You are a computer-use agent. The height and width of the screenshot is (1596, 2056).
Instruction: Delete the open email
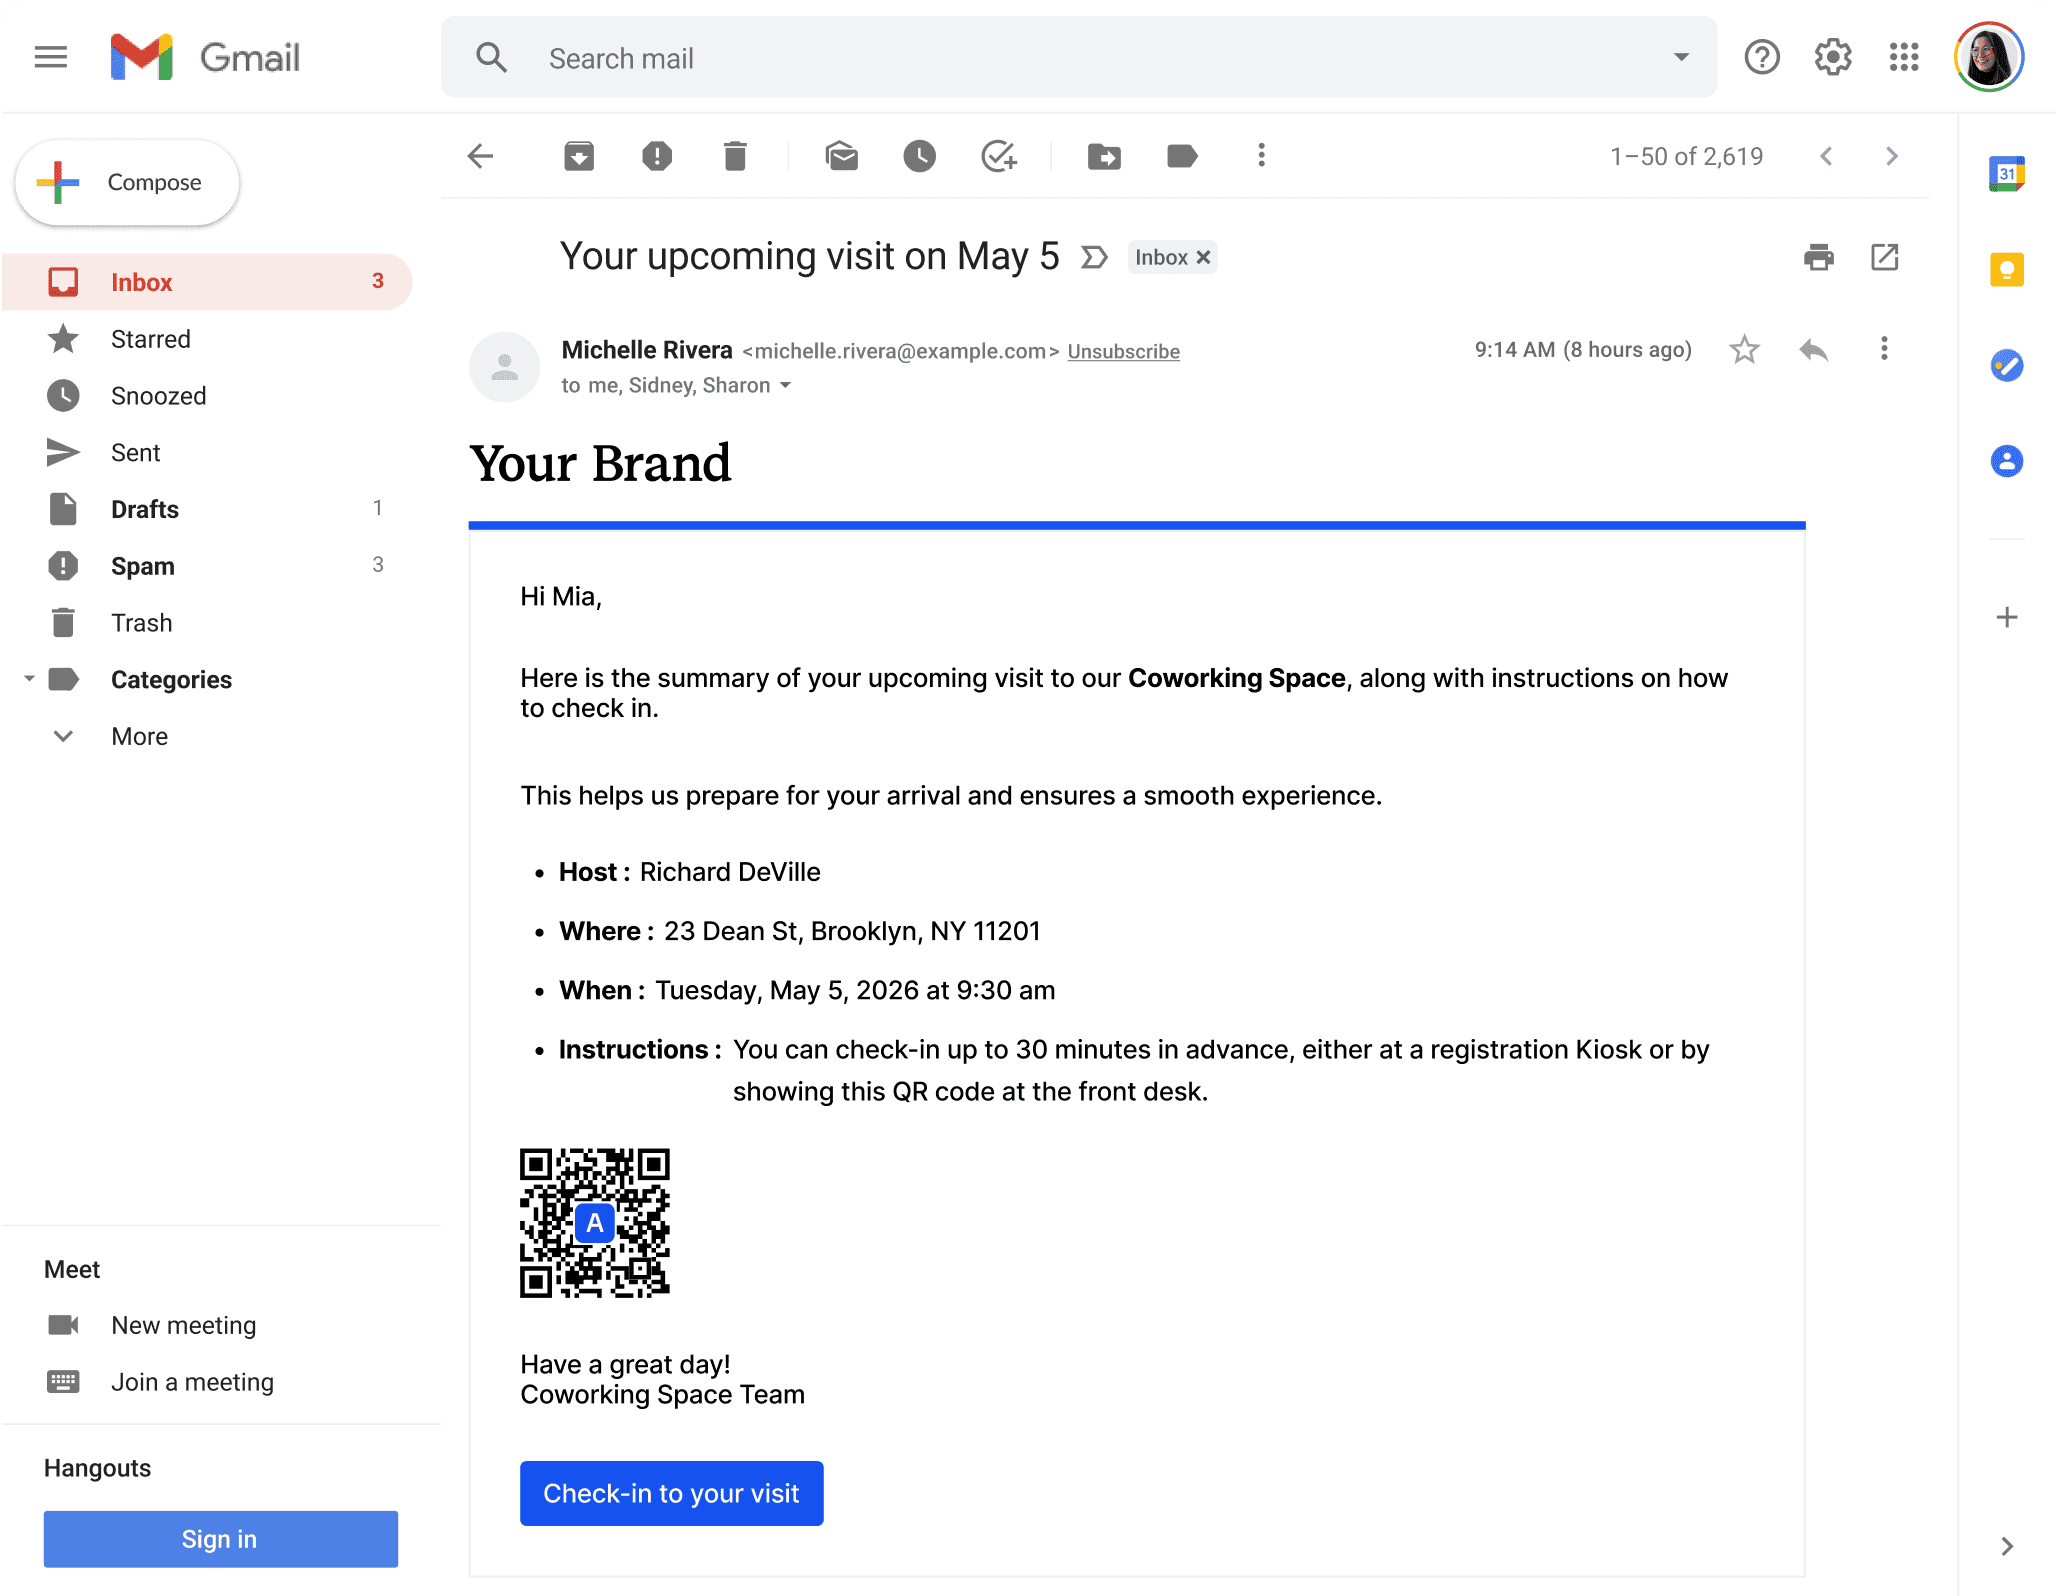pos(735,156)
